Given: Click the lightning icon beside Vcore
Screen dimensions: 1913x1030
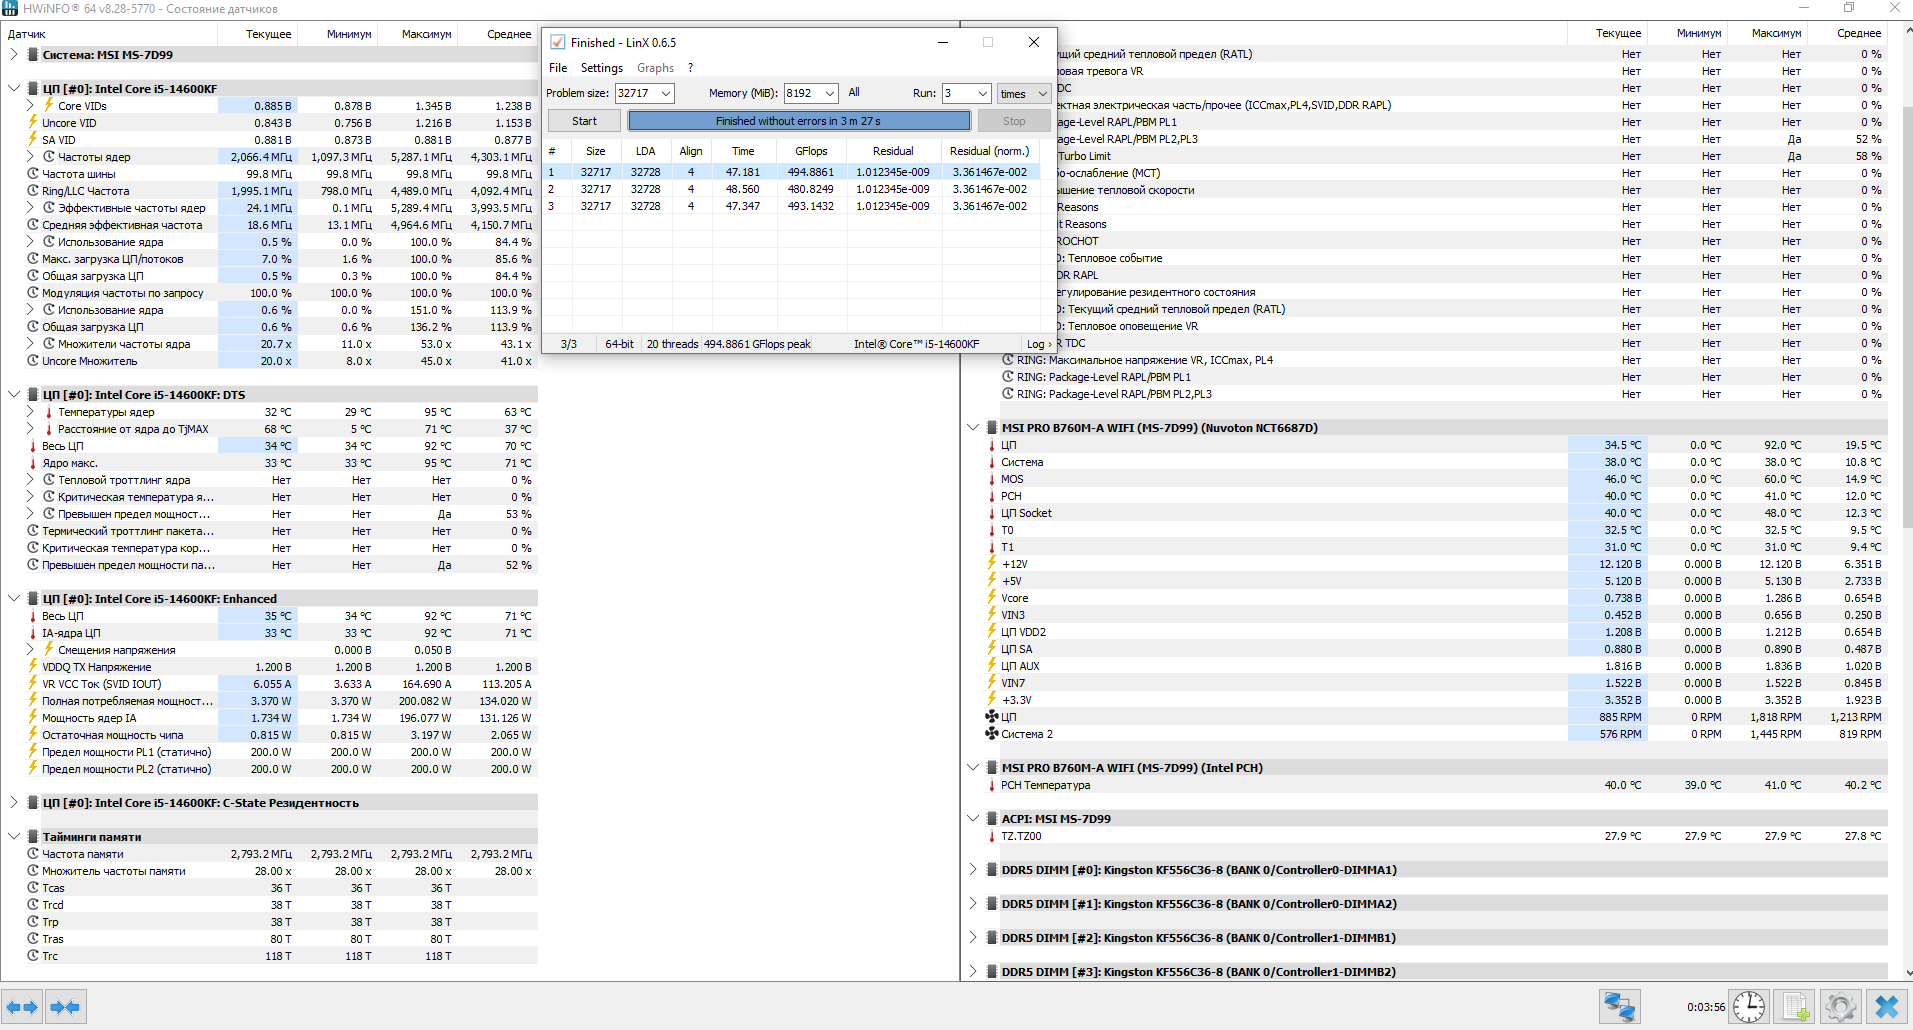Looking at the screenshot, I should [x=992, y=598].
